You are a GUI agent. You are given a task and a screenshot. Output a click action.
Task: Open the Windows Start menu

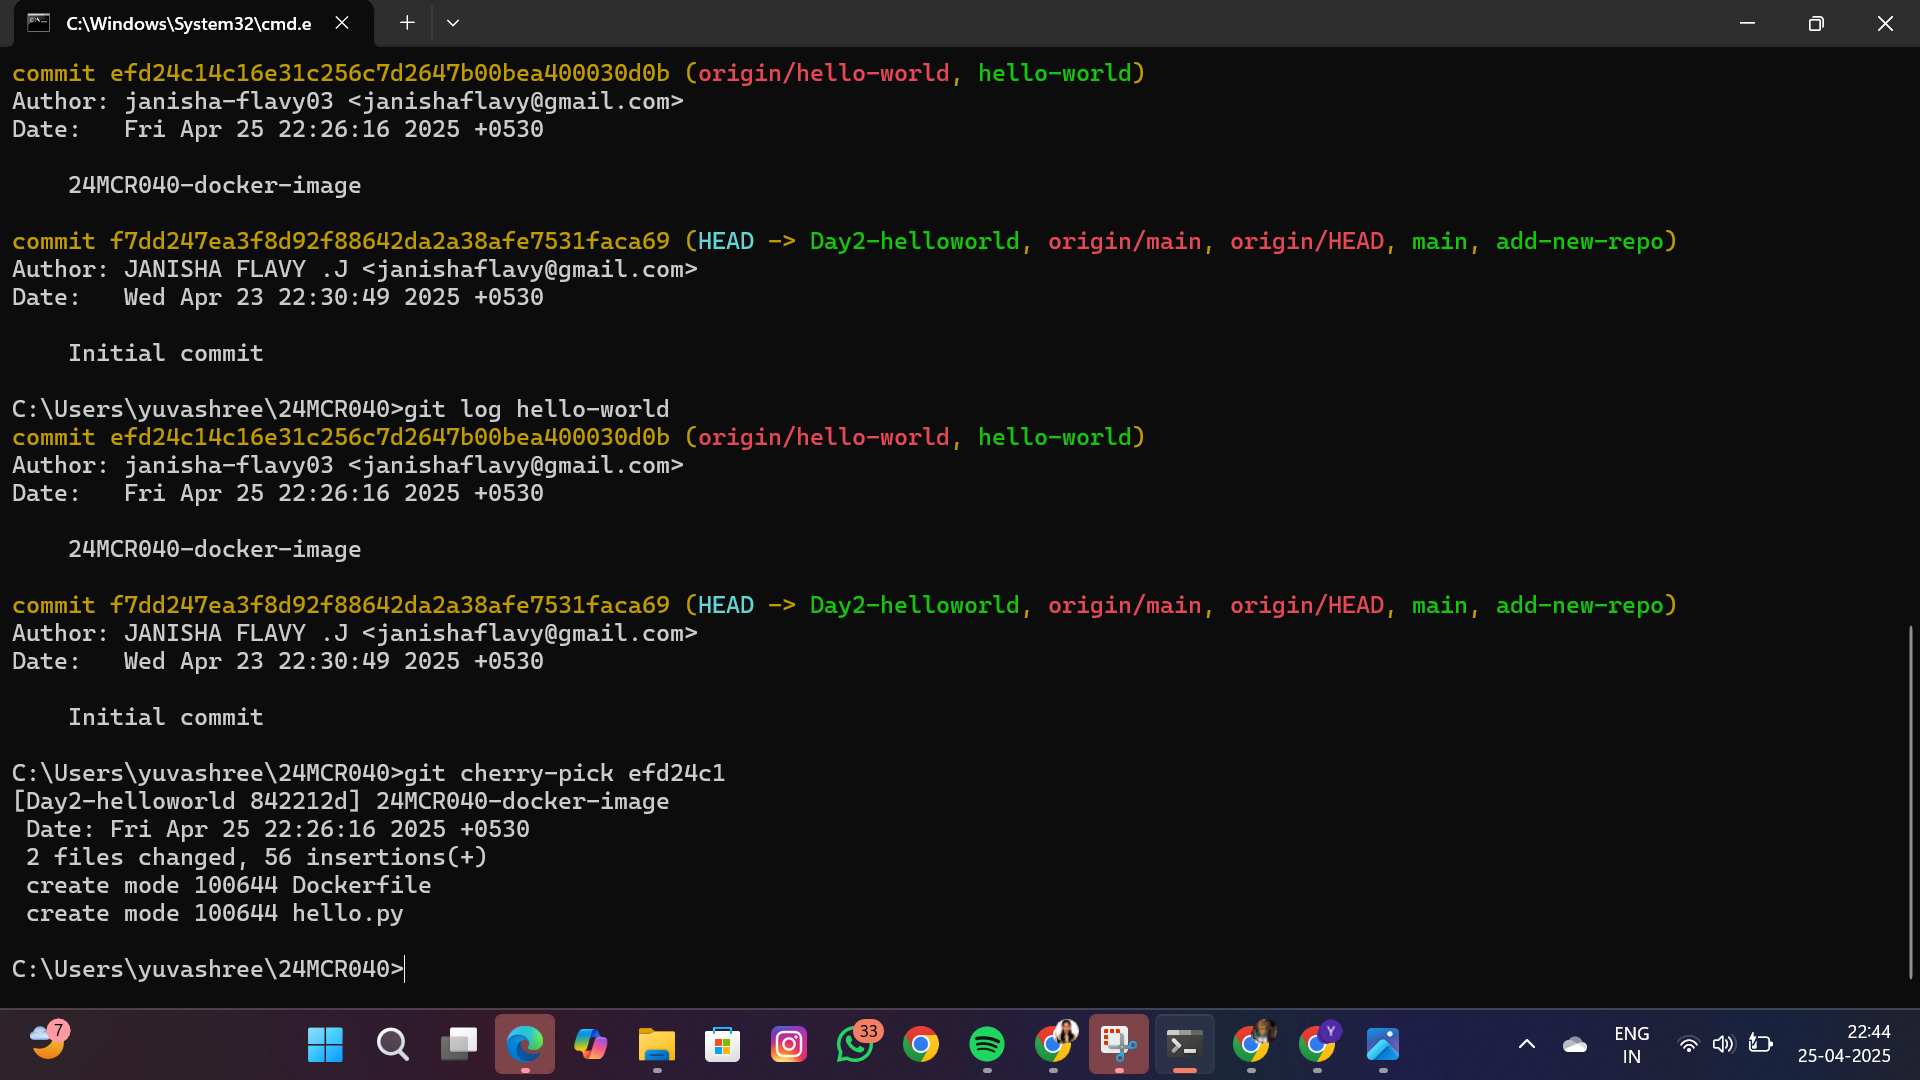click(325, 1045)
